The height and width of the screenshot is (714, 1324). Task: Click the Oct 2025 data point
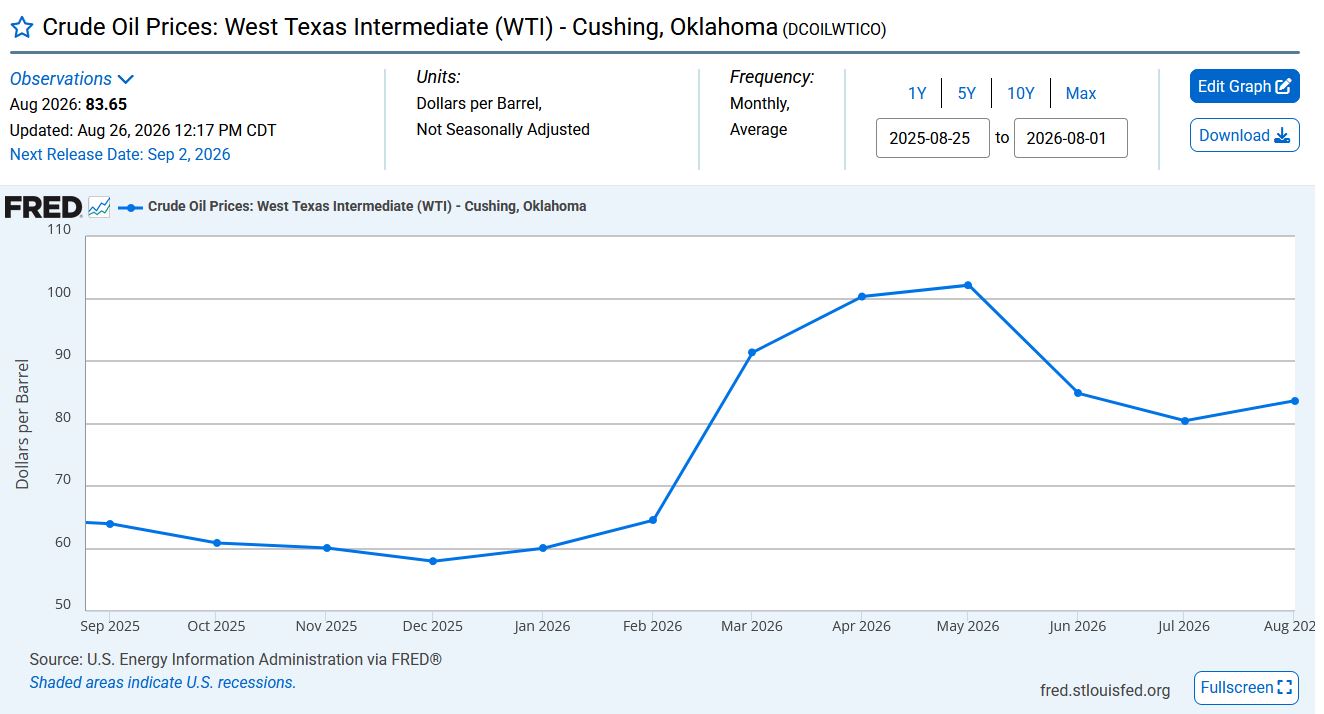pos(217,543)
